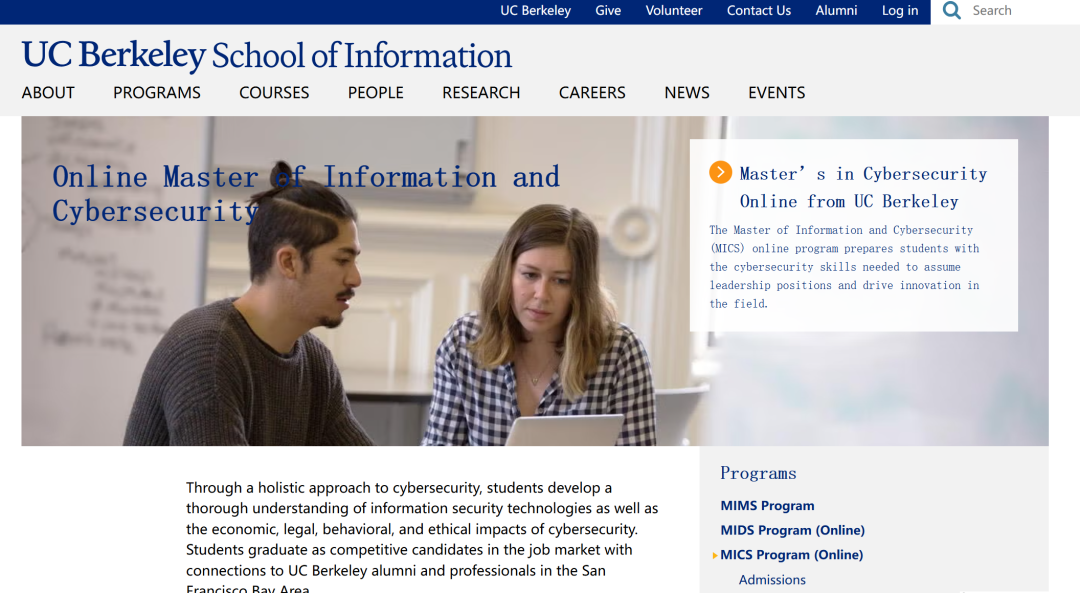Open Admissions under MICS Program
The height and width of the screenshot is (593, 1080).
(772, 580)
